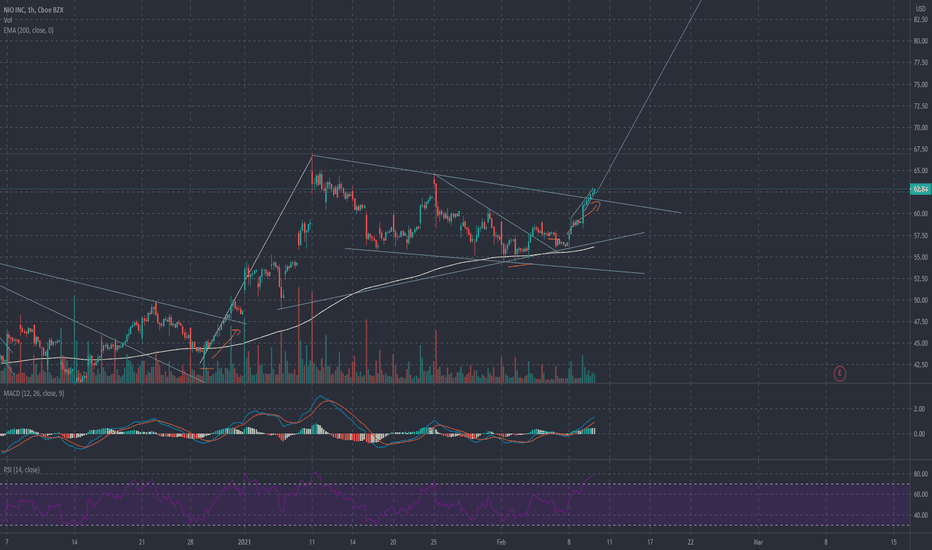The width and height of the screenshot is (932, 550).
Task: Select the MACD (12, 26, close, 9) label
Action: pos(34,394)
